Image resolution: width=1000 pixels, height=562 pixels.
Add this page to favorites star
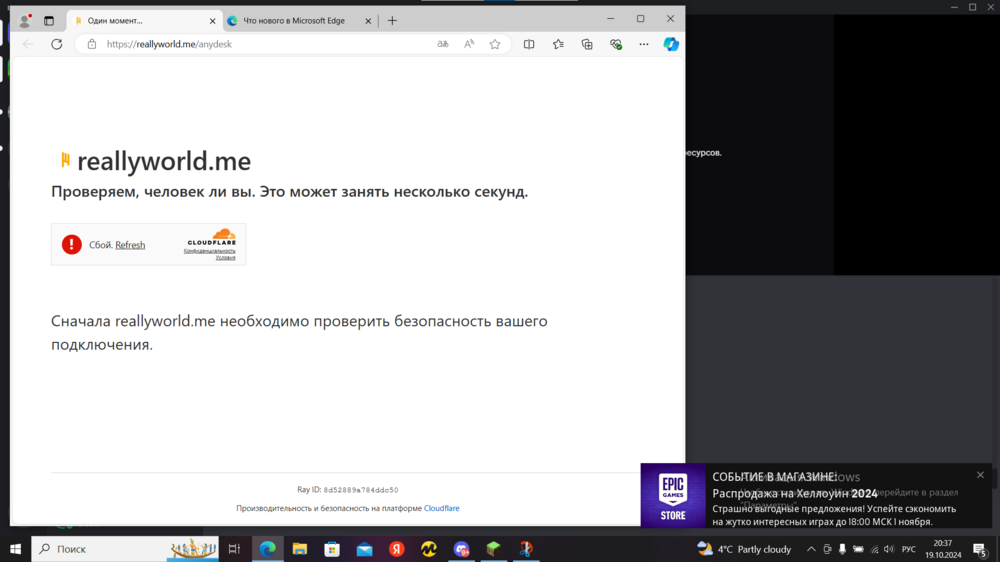(x=495, y=44)
